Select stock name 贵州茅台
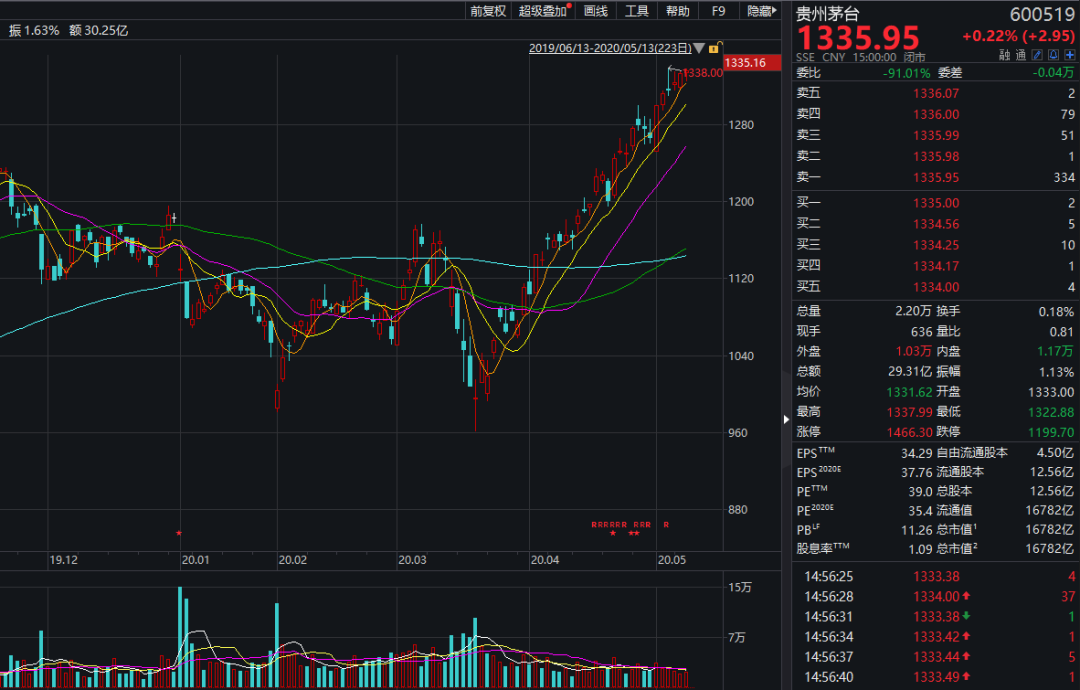The height and width of the screenshot is (690, 1080). (x=828, y=14)
